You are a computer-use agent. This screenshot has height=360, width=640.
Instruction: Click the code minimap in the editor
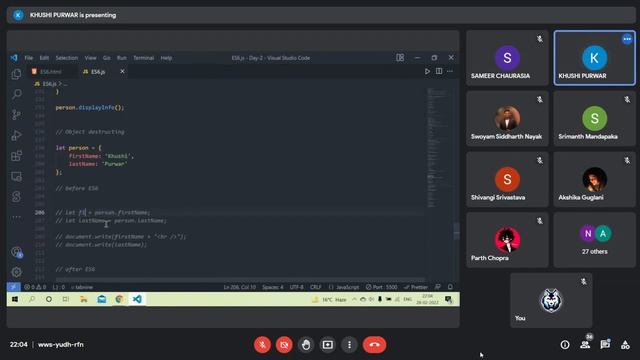[x=438, y=147]
